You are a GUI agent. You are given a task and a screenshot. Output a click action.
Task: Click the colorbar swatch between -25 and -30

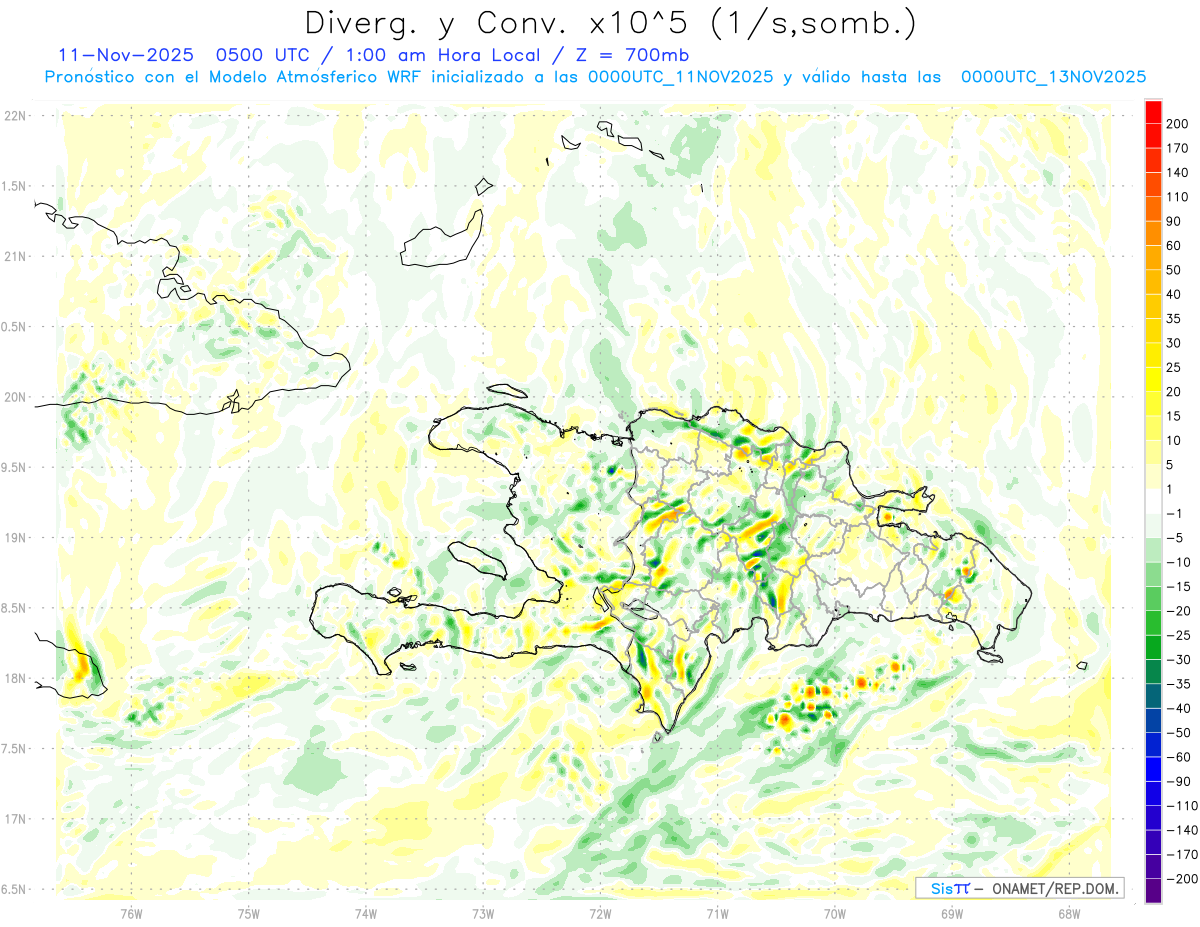[x=1153, y=647]
